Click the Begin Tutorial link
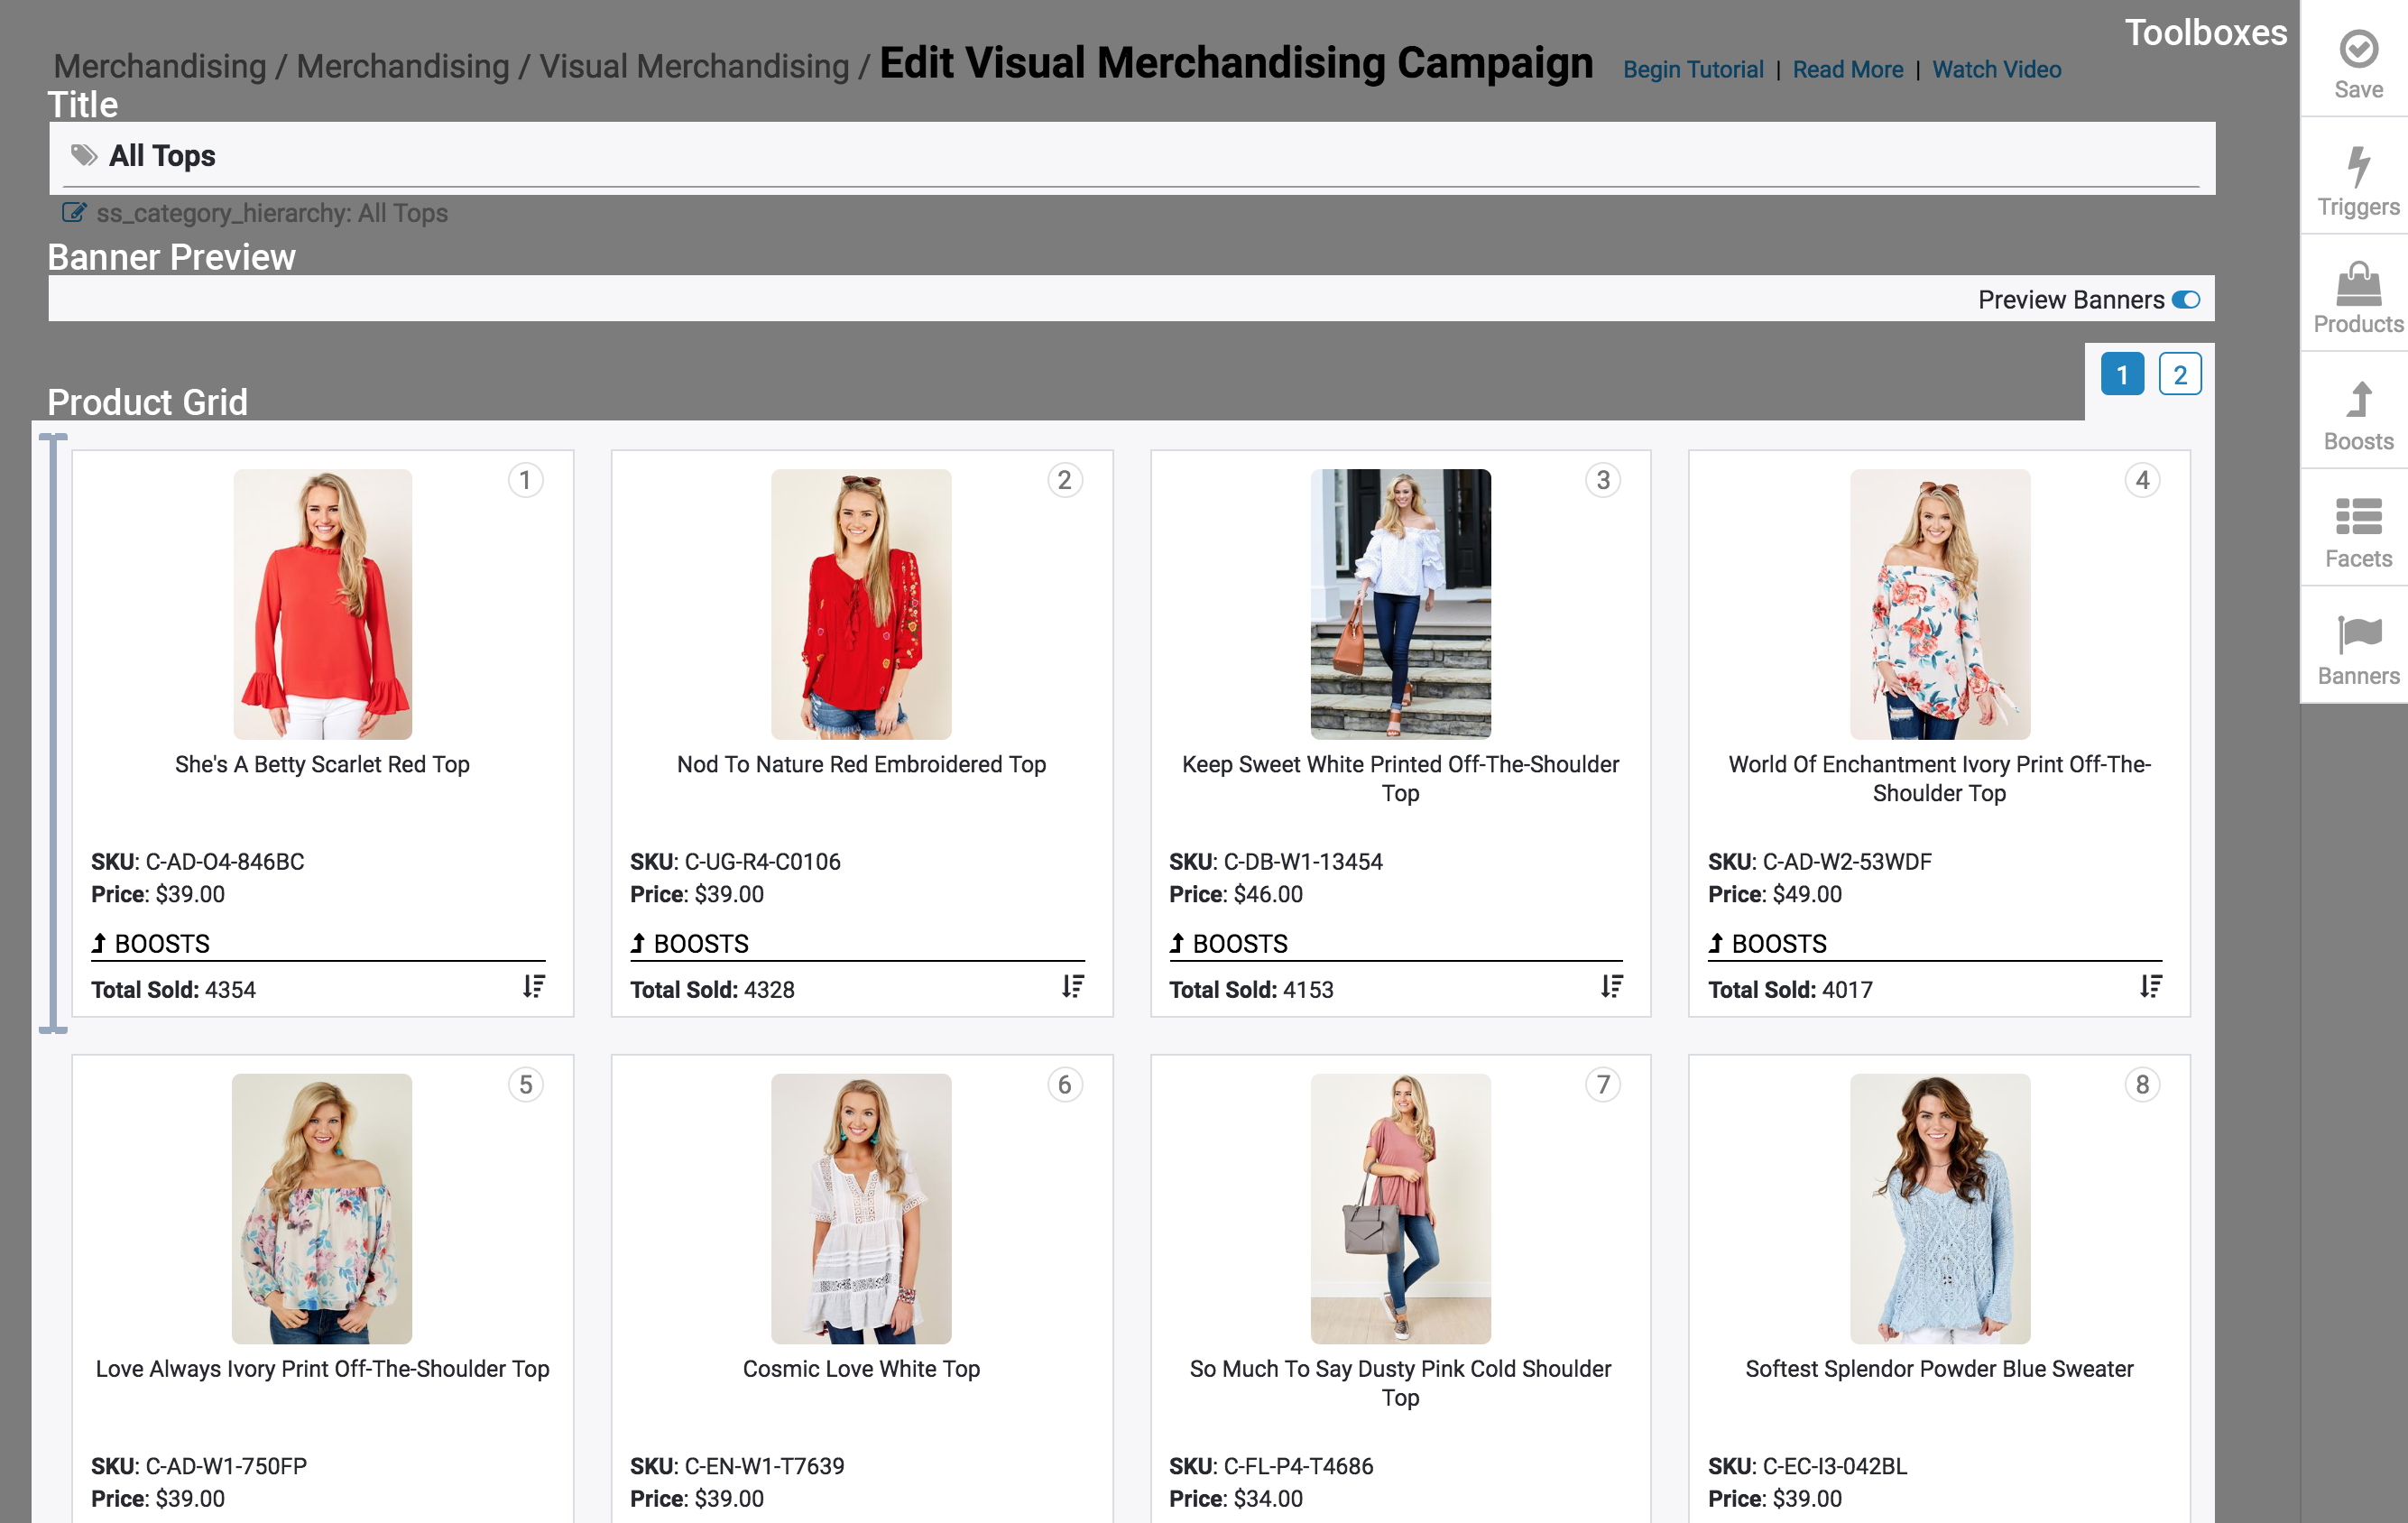Viewport: 2408px width, 1523px height. tap(1692, 70)
